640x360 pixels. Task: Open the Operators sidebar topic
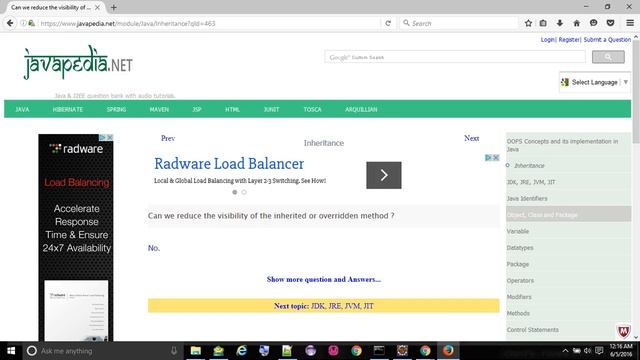520,280
